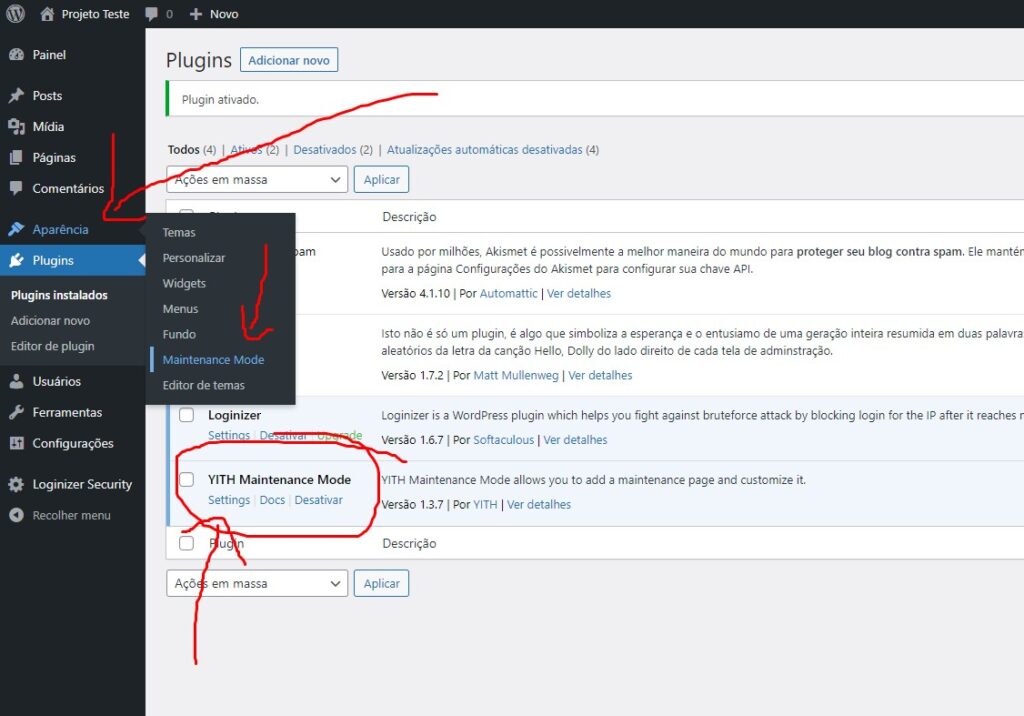Click the comments bubble icon in admin bar

tap(152, 14)
